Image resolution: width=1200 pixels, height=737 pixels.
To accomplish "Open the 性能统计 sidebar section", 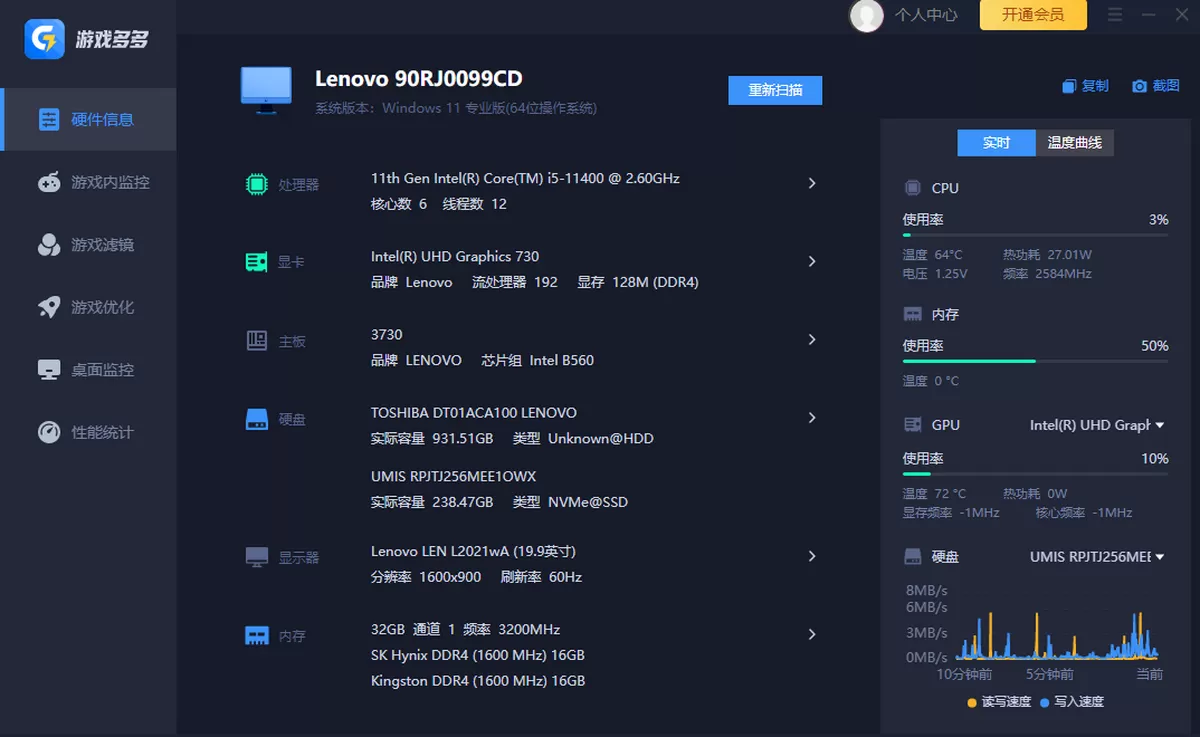I will tap(88, 432).
